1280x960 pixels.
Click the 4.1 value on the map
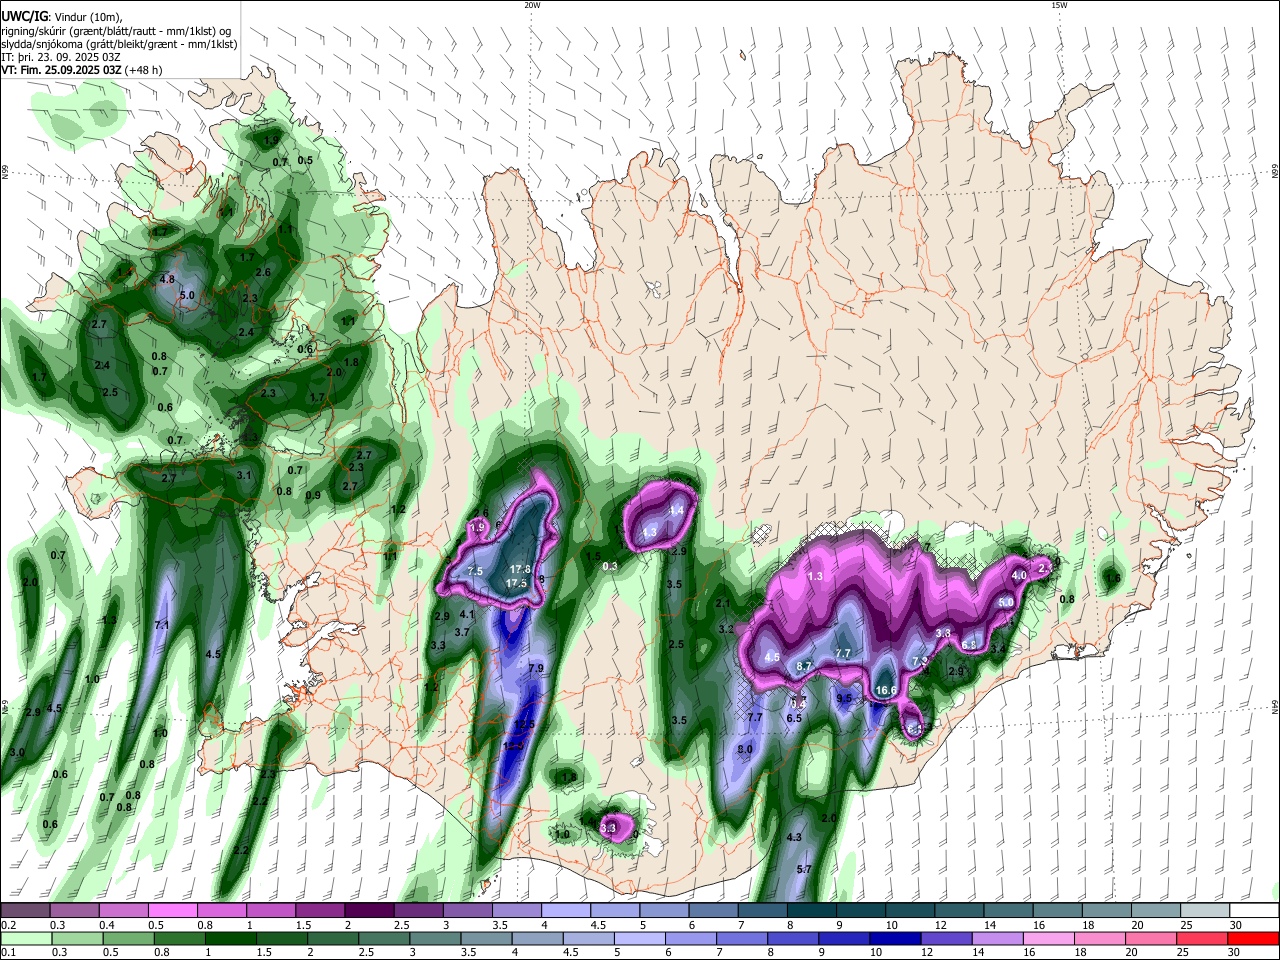466,615
